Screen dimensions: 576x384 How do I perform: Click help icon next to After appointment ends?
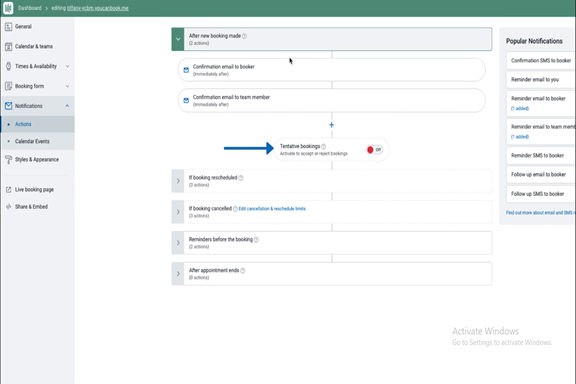(x=242, y=270)
